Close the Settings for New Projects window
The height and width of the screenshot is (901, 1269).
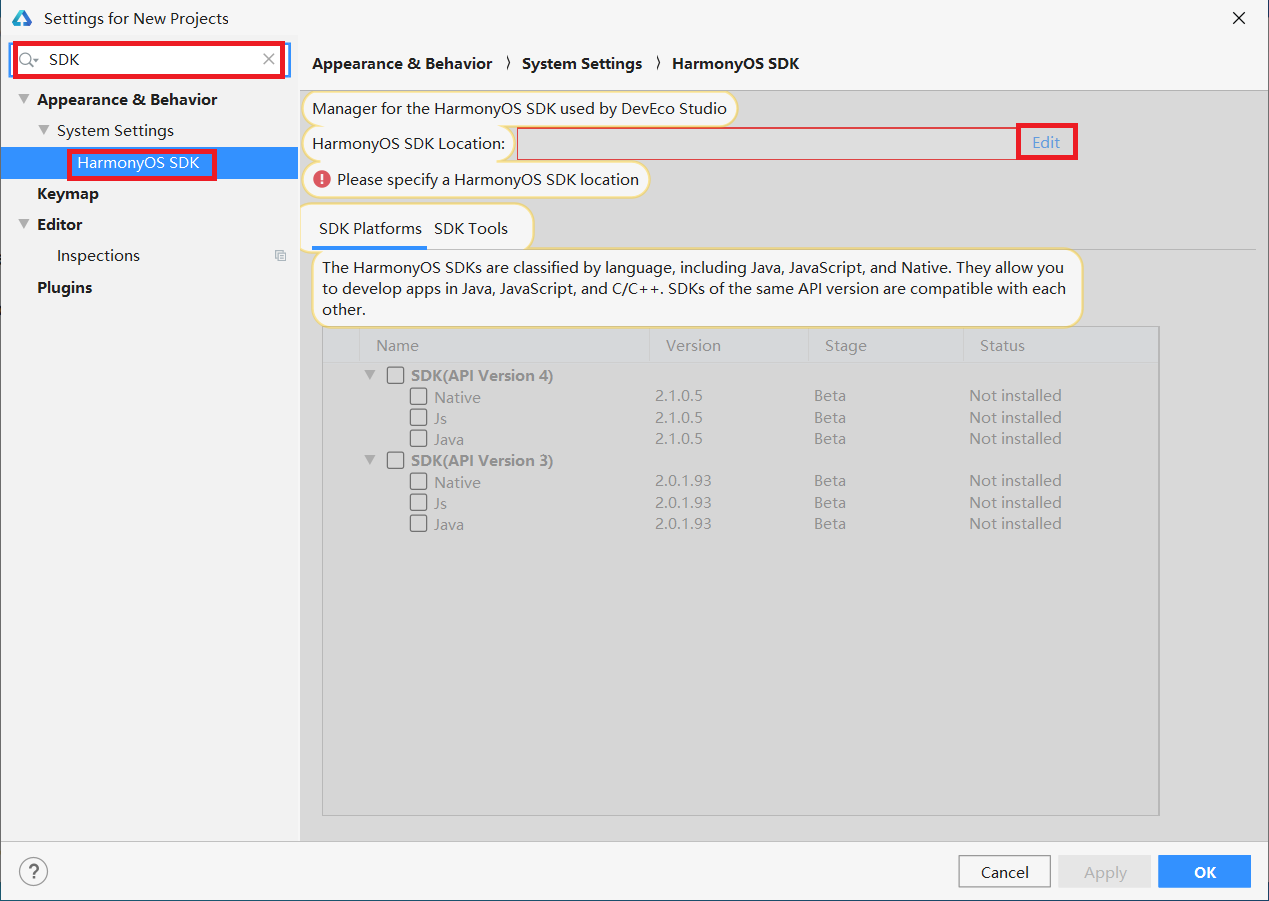(1238, 18)
